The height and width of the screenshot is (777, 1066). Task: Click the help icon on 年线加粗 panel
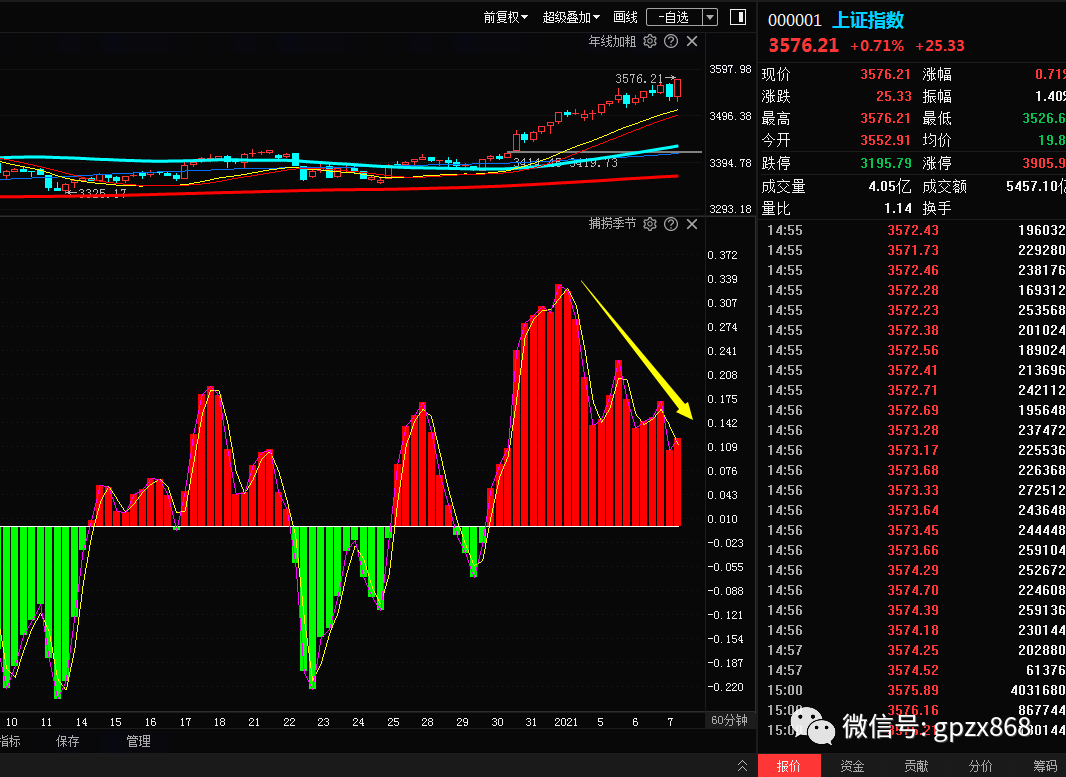[x=670, y=41]
